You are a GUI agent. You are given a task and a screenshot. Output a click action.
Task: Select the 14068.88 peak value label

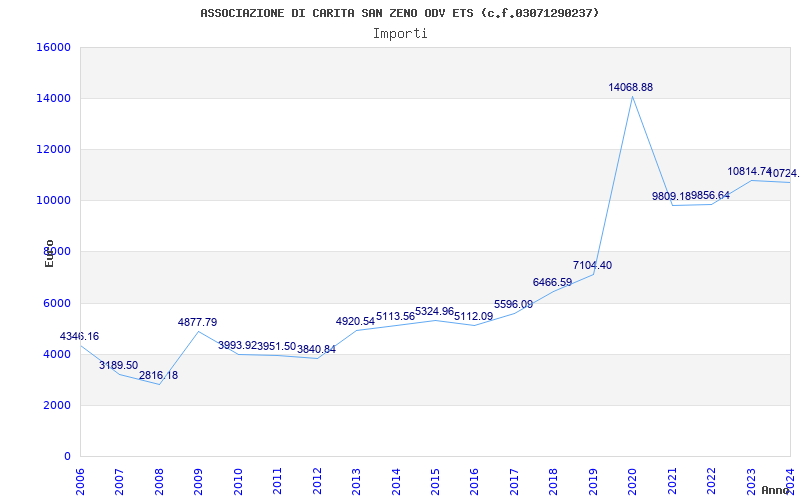630,87
